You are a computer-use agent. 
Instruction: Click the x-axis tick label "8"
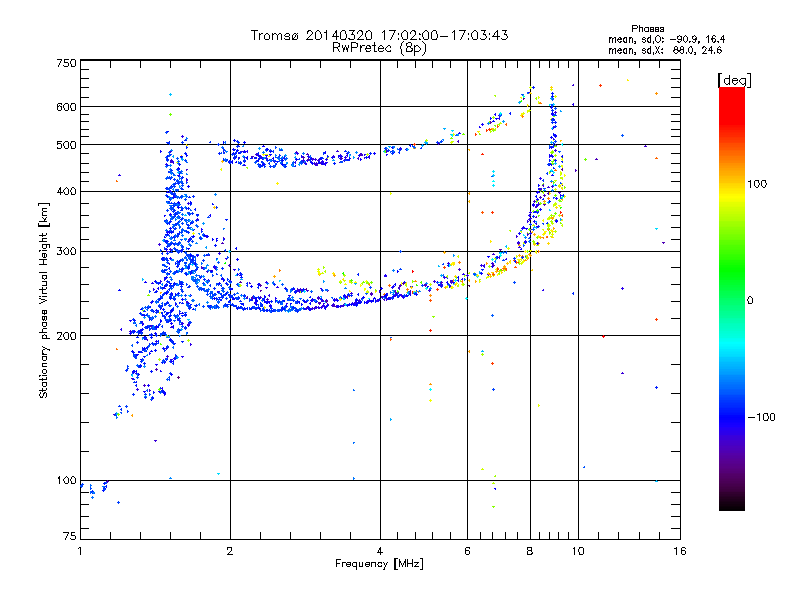coord(530,551)
